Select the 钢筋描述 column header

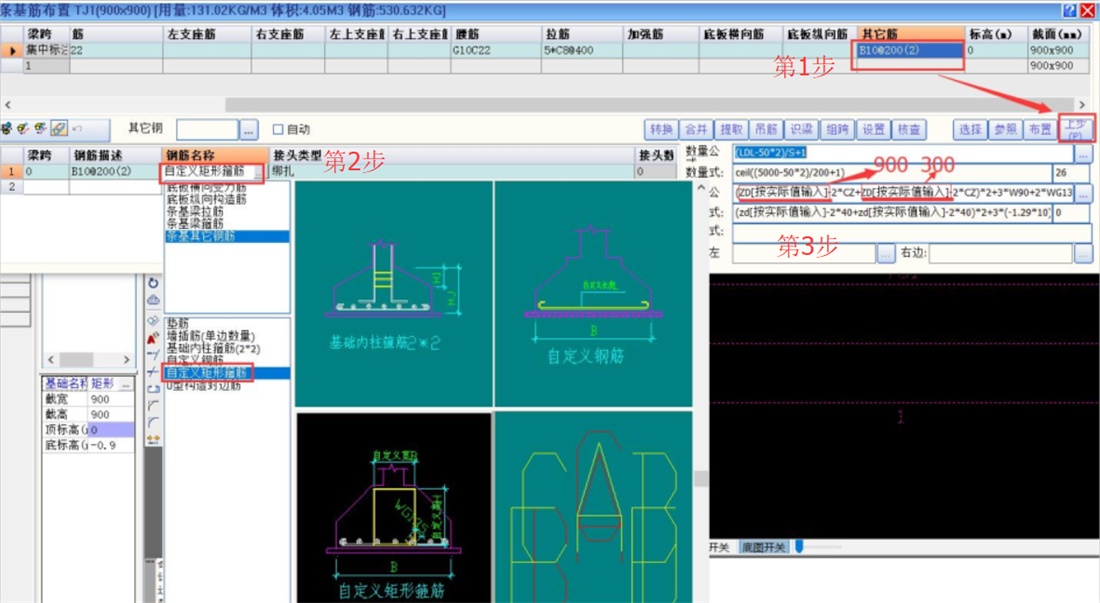(x=116, y=155)
